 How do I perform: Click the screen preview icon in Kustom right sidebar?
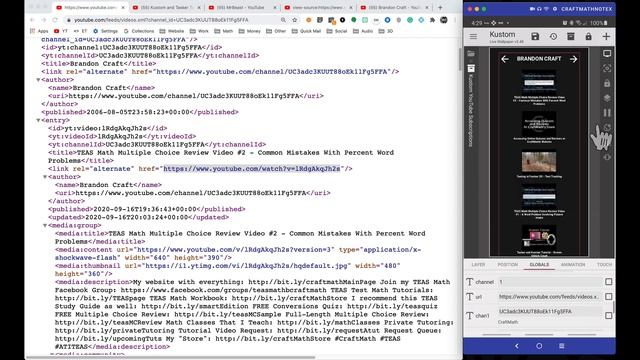coord(607,53)
